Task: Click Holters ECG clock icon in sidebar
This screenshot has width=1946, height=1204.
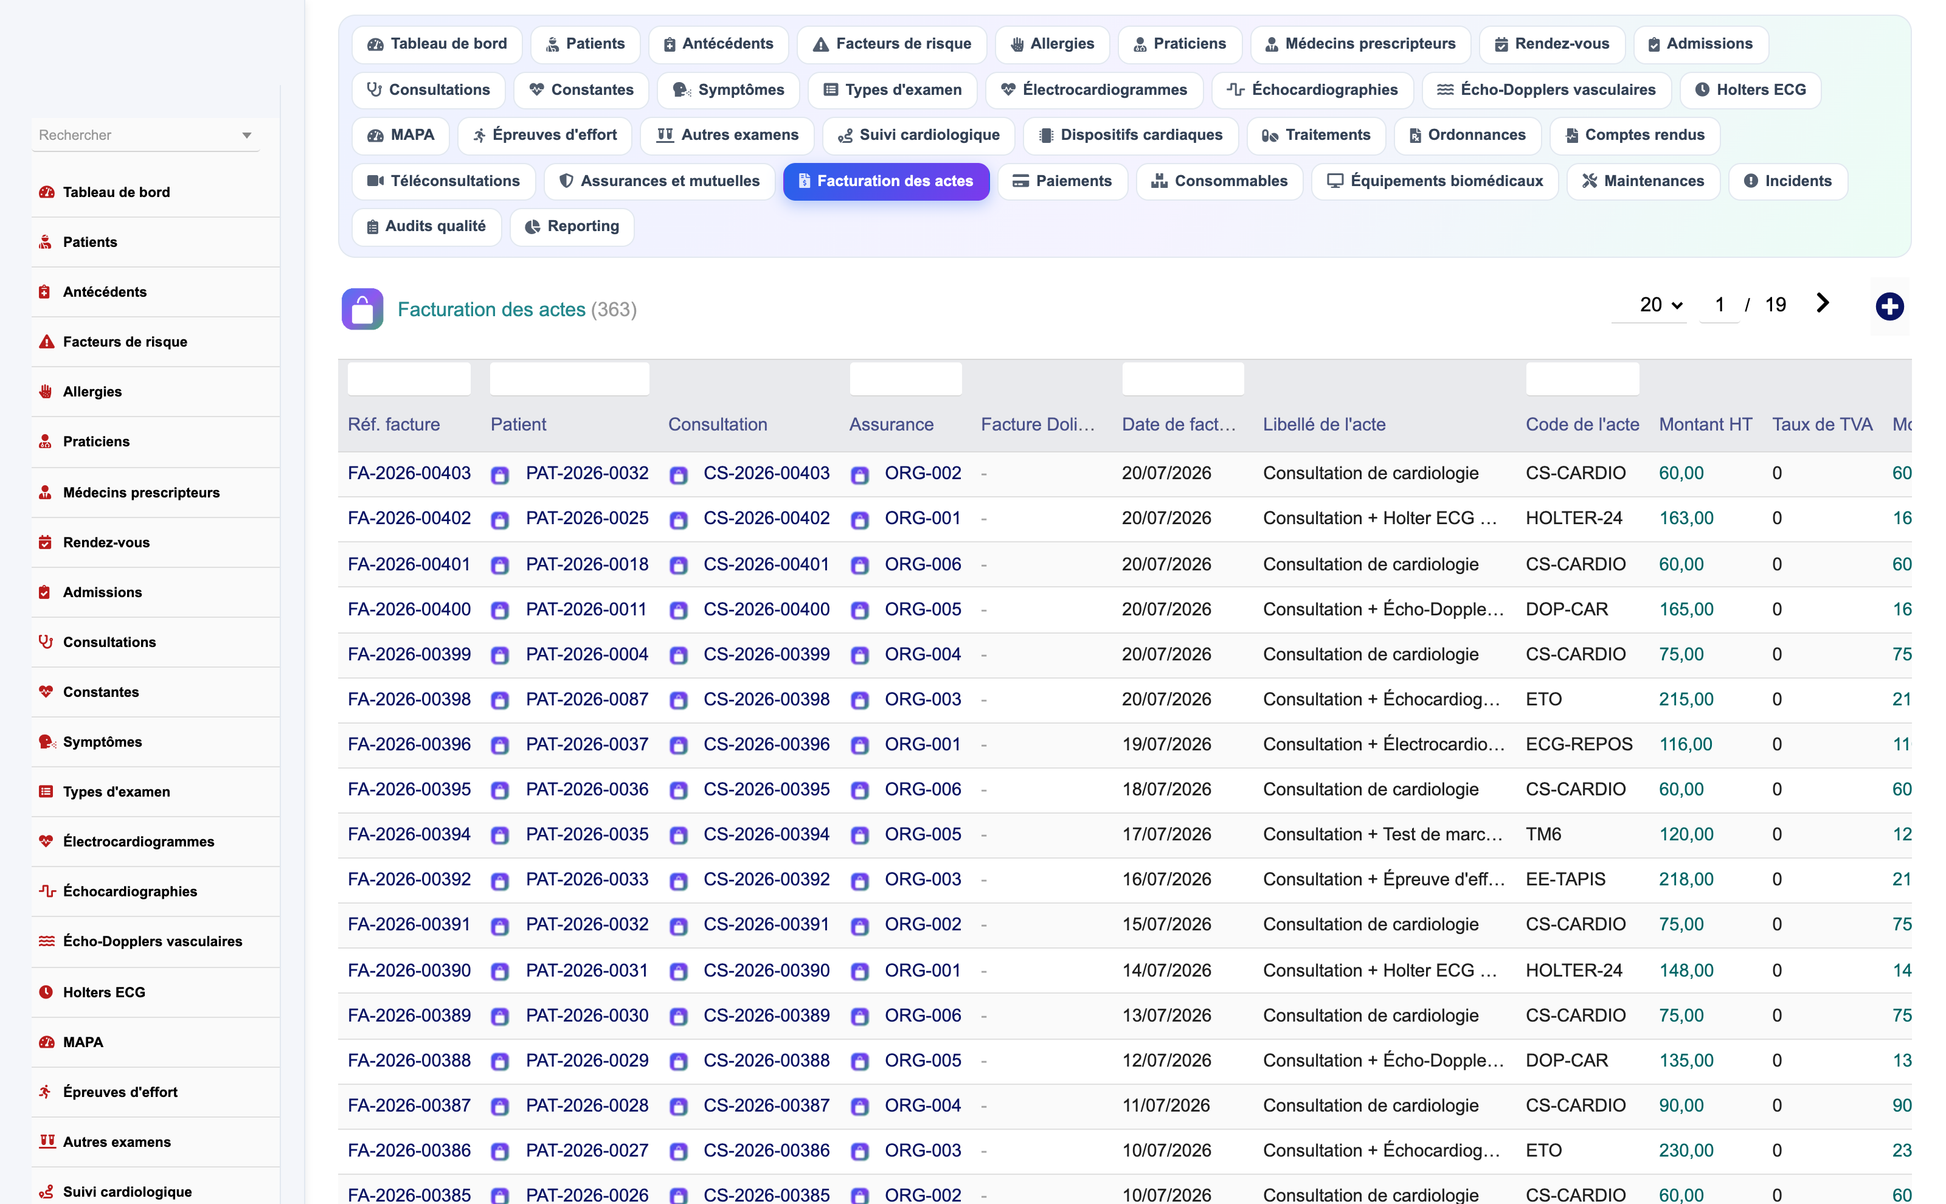Action: 46,992
